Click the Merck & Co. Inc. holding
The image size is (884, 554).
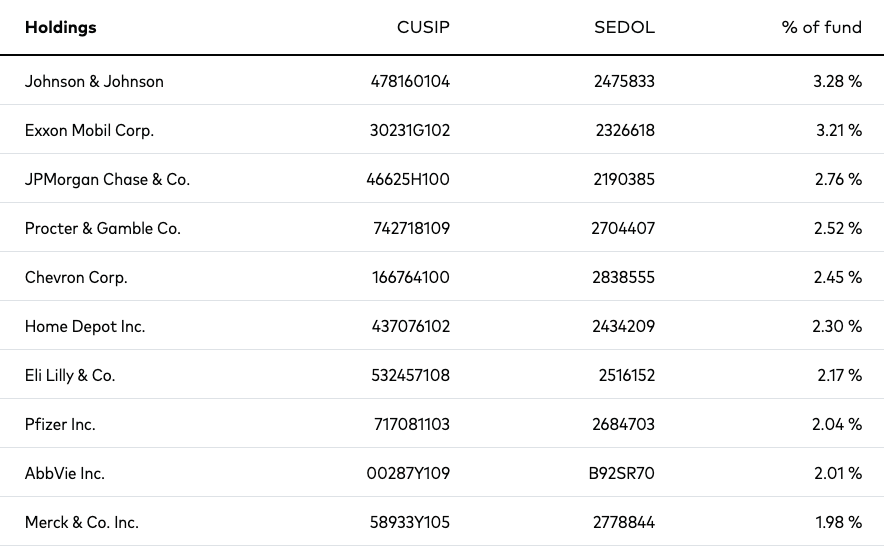point(82,522)
